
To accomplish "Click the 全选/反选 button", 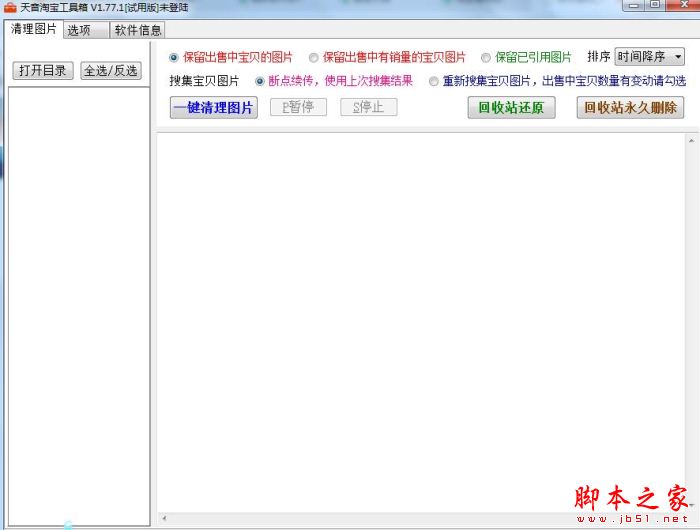I will click(x=111, y=71).
